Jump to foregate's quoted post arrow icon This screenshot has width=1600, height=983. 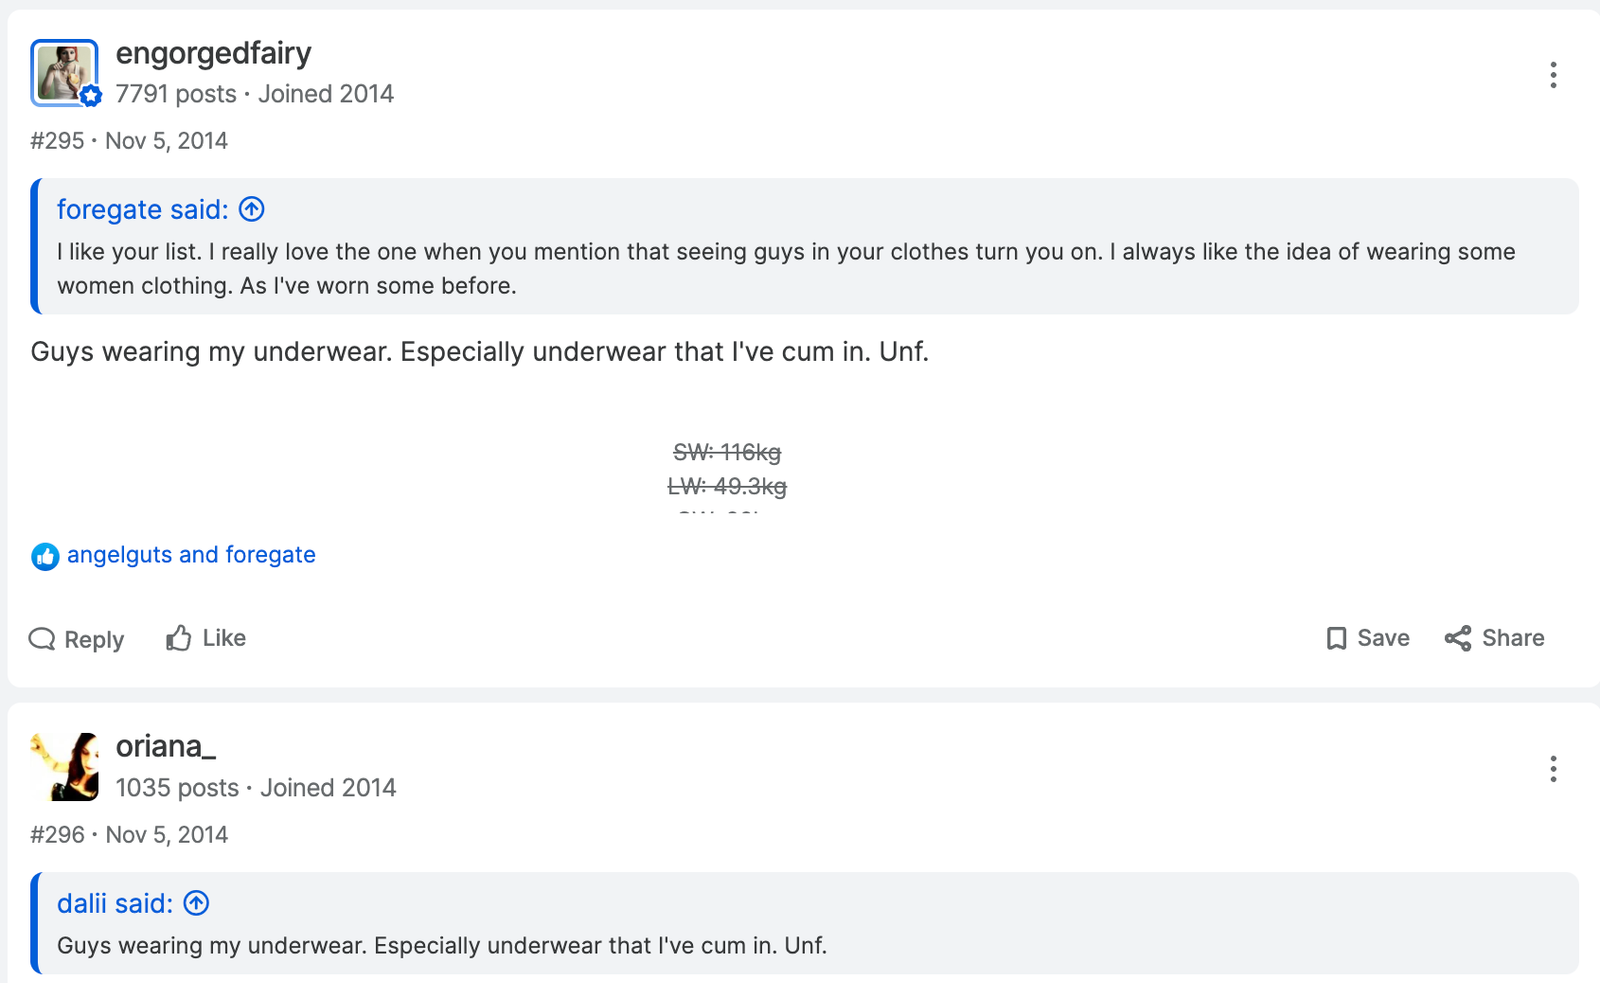point(252,209)
